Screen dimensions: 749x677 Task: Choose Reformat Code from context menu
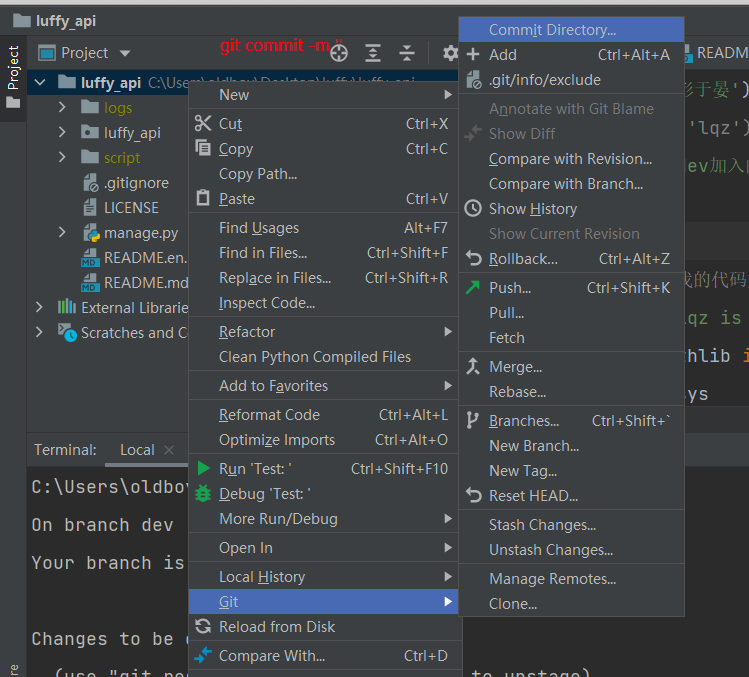tap(323, 415)
